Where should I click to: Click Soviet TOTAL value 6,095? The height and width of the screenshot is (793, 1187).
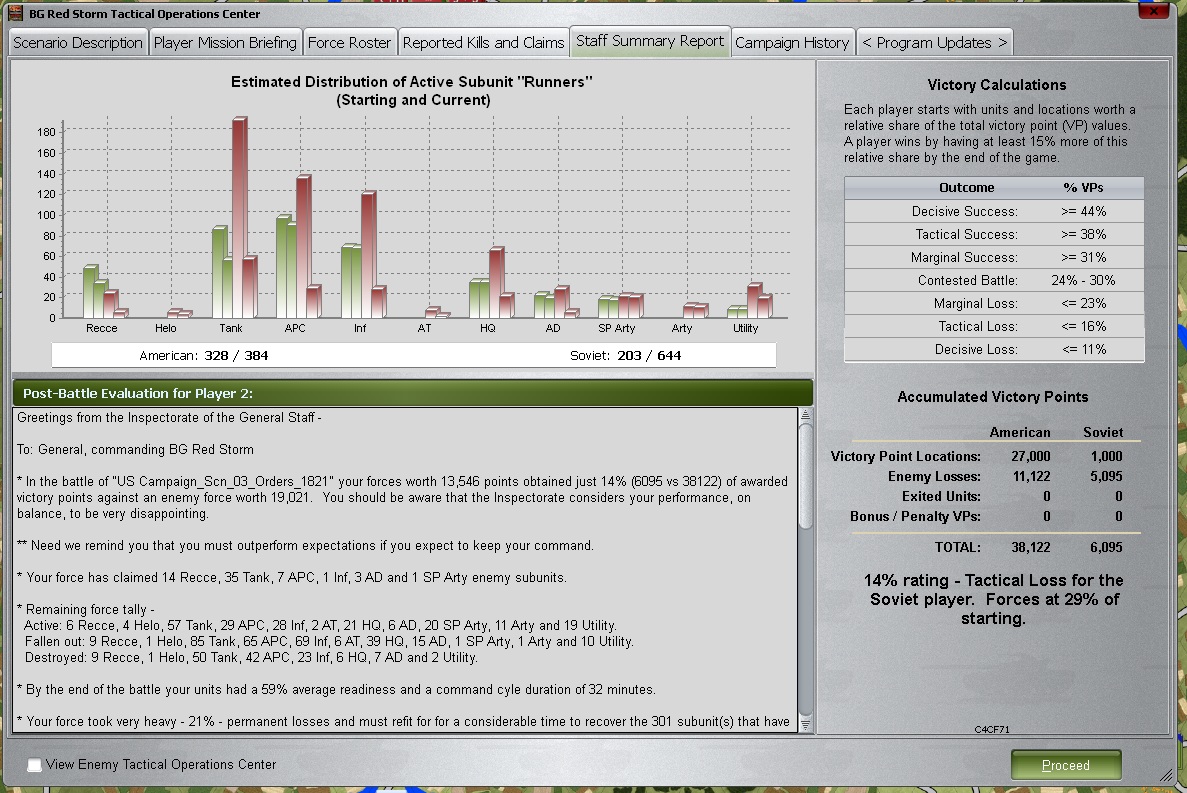(x=1106, y=547)
